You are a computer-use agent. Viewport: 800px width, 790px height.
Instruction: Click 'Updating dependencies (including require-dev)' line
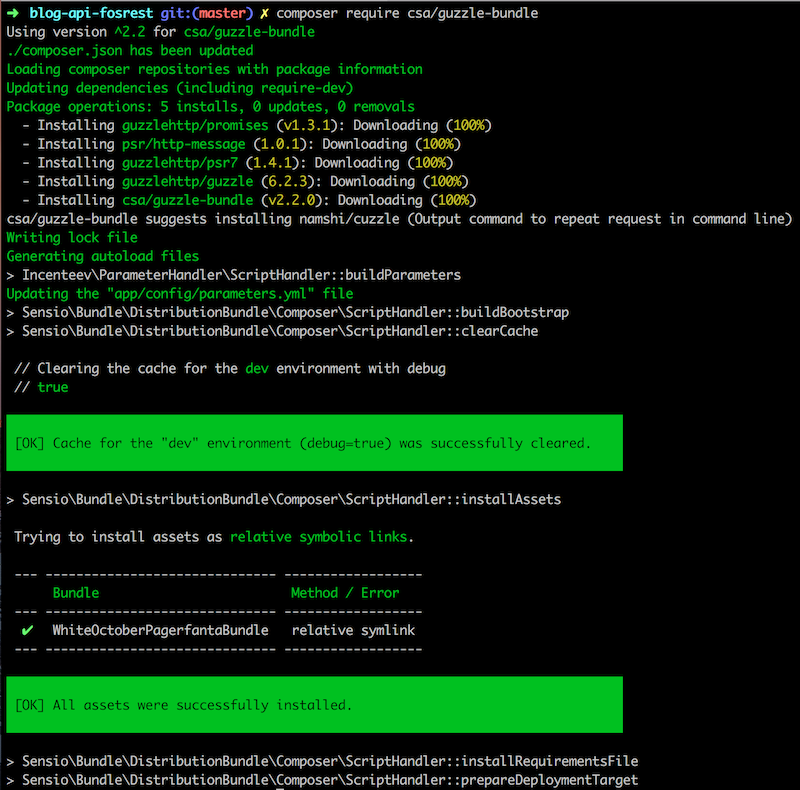pyautogui.click(x=180, y=88)
